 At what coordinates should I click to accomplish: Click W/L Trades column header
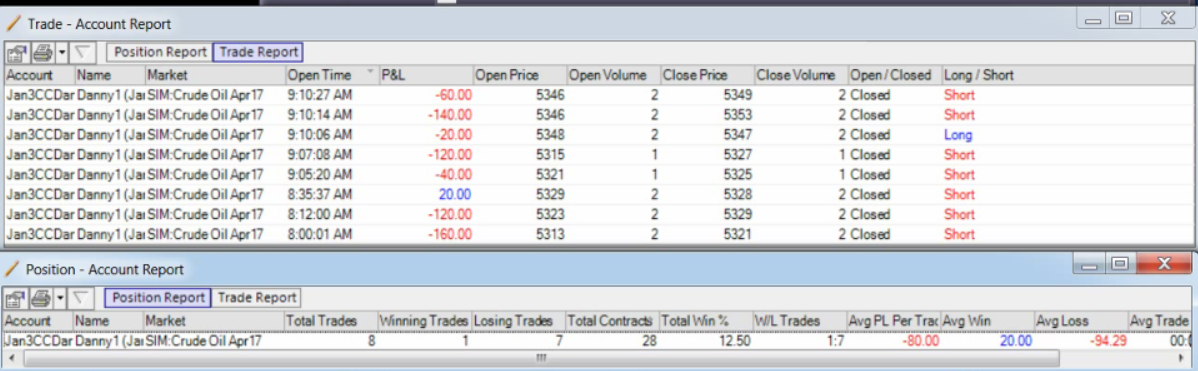(800, 321)
